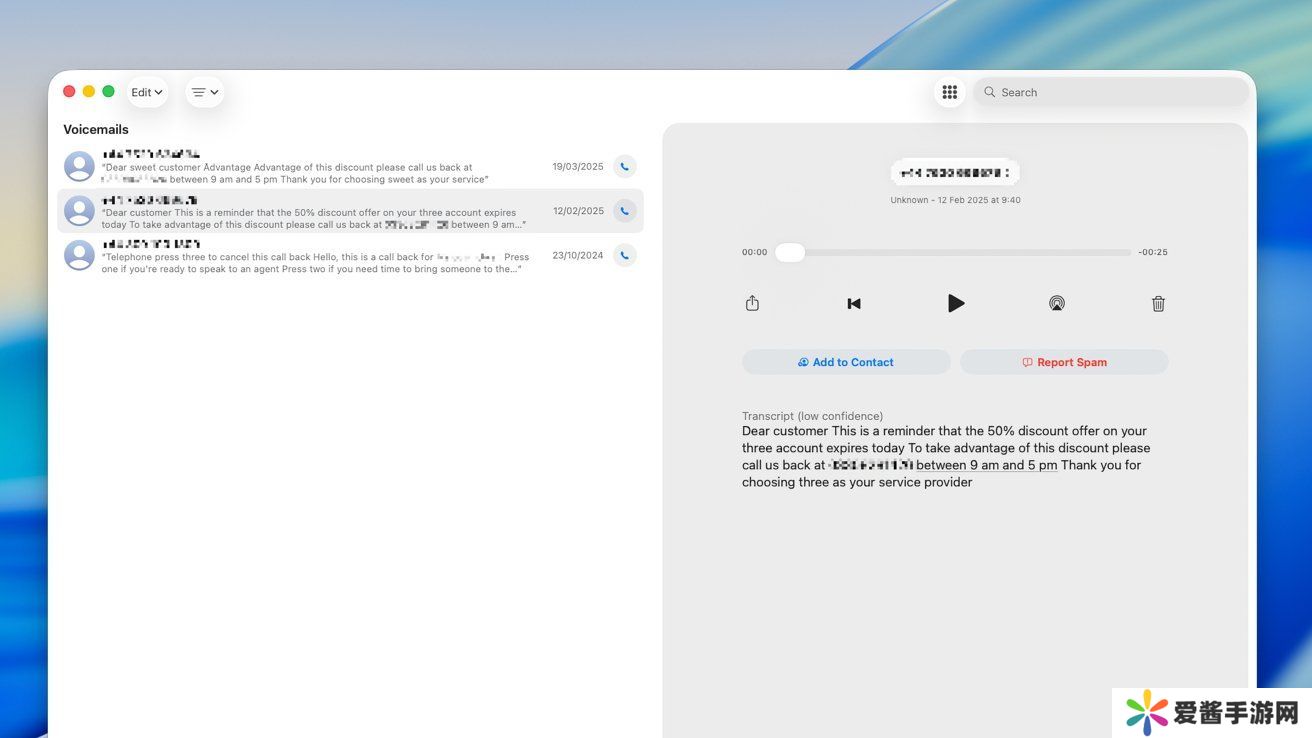The width and height of the screenshot is (1312, 738).
Task: Click in the Search field
Action: (x=1110, y=92)
